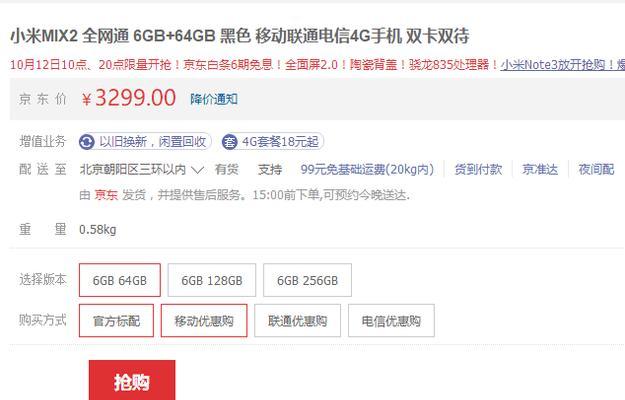The image size is (625, 400).
Task: Click the 货到付款 cash on delivery link
Action: 478,170
